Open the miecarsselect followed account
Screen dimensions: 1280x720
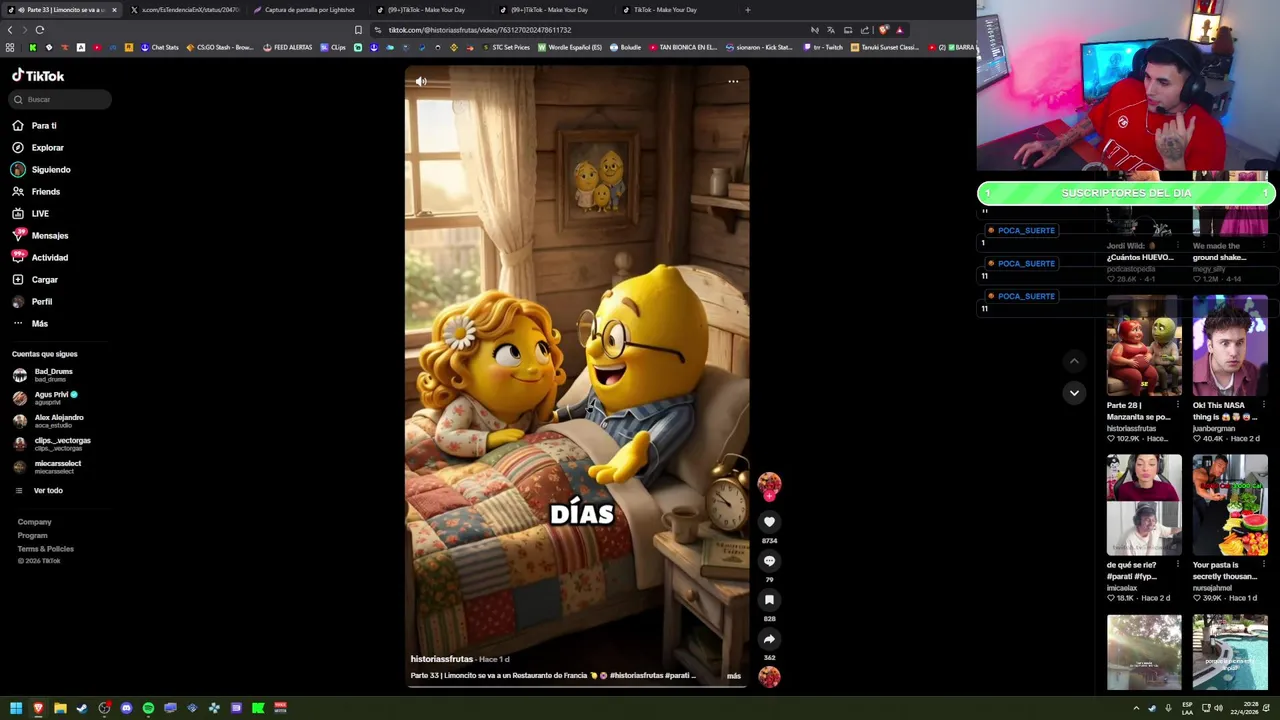click(x=47, y=467)
